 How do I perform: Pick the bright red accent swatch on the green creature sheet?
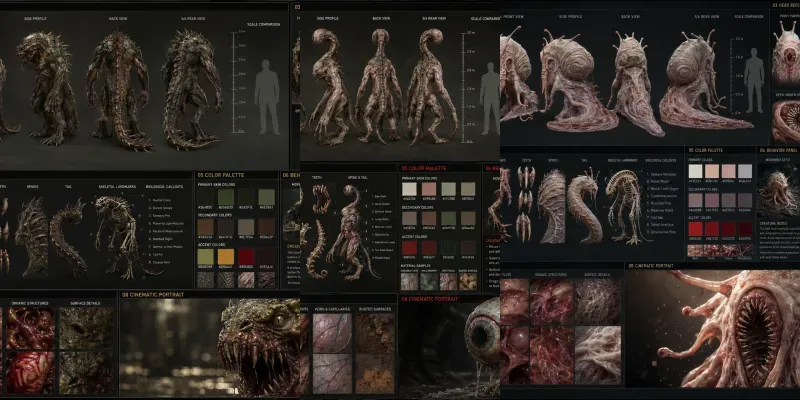click(x=246, y=256)
